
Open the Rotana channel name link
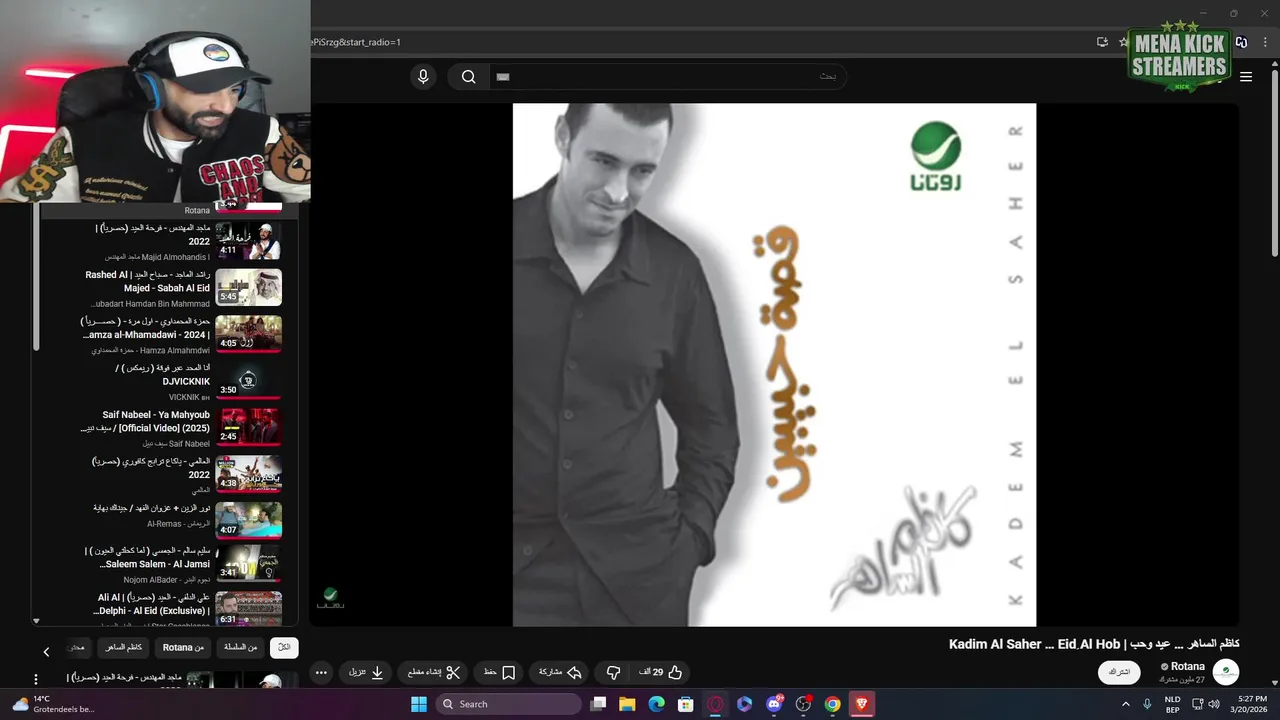(1187, 666)
